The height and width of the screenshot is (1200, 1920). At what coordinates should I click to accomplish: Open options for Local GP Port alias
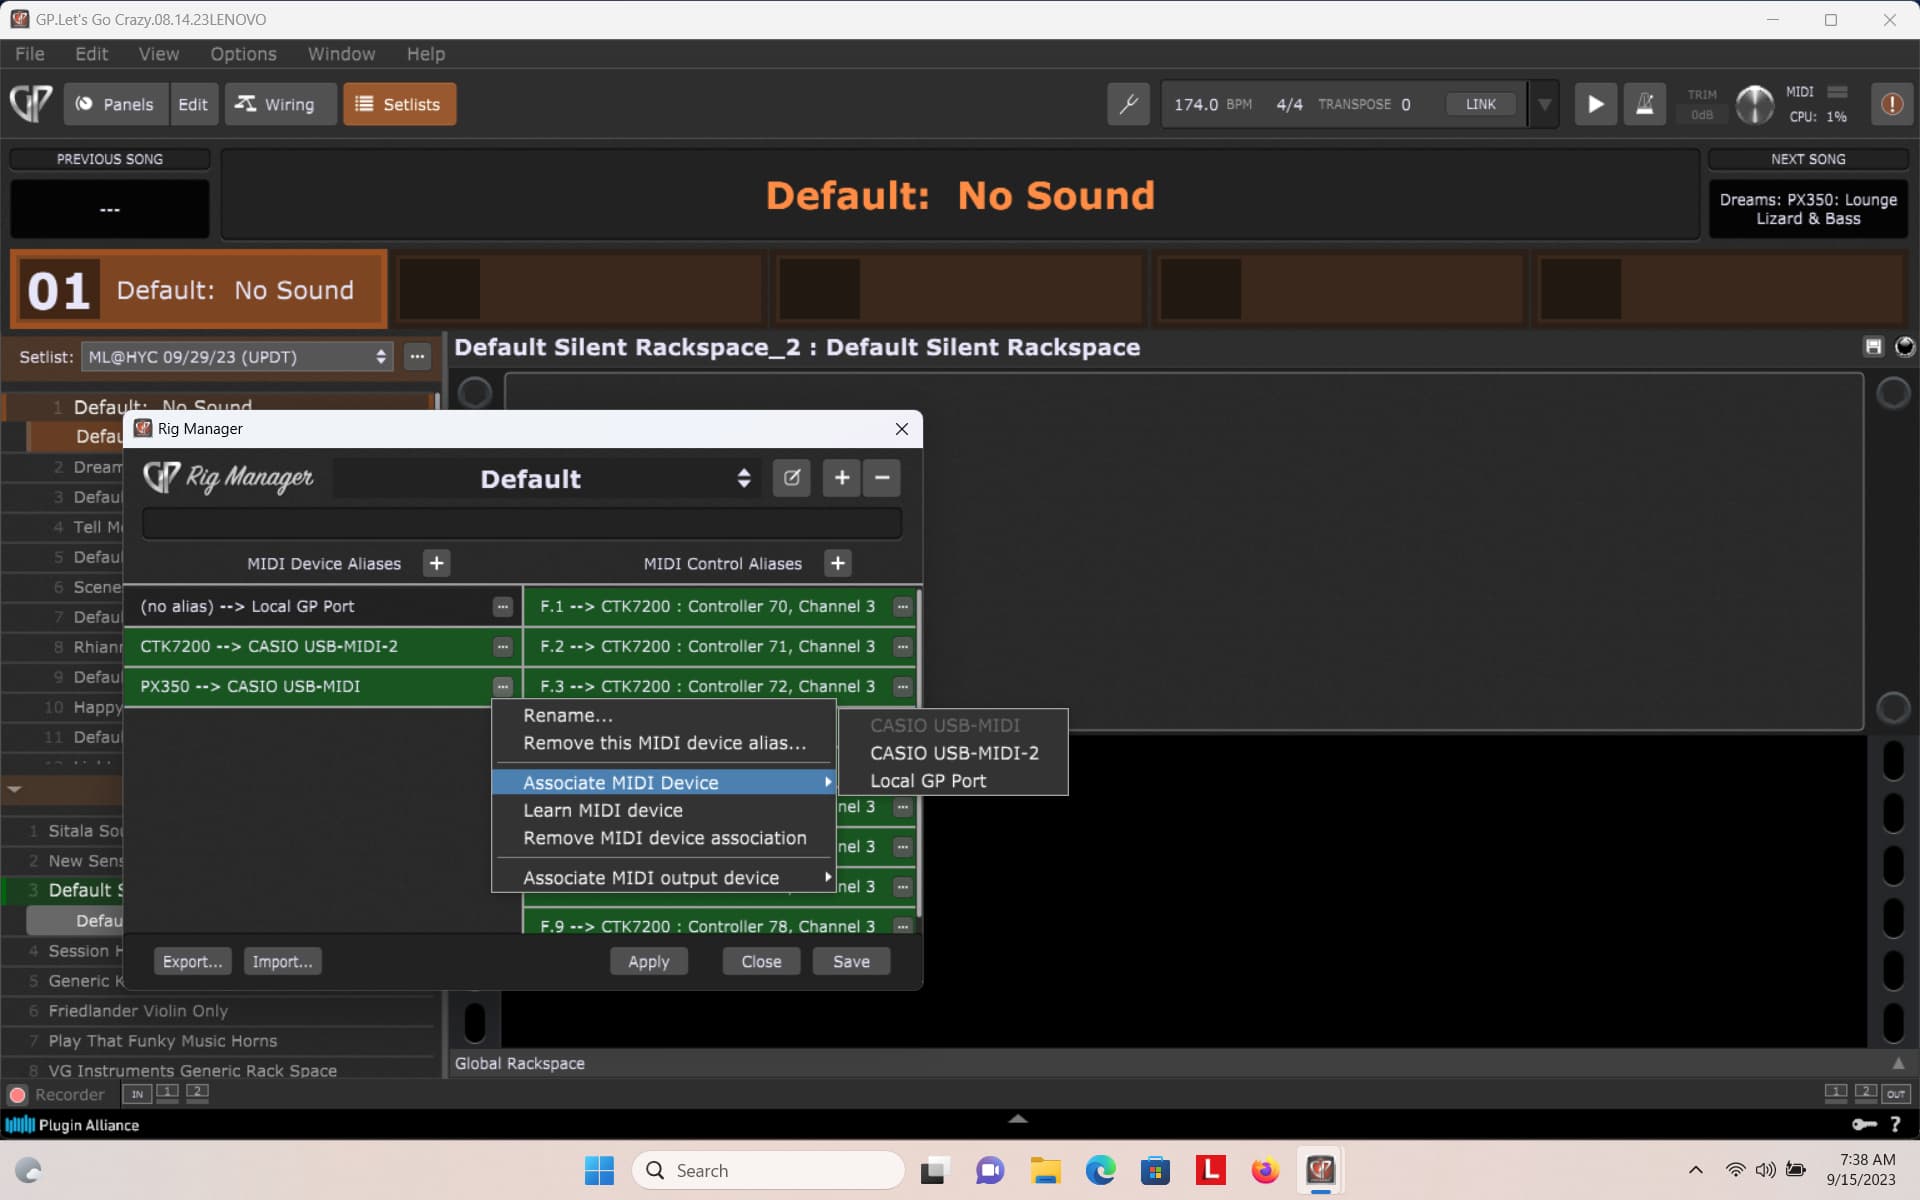click(x=503, y=607)
